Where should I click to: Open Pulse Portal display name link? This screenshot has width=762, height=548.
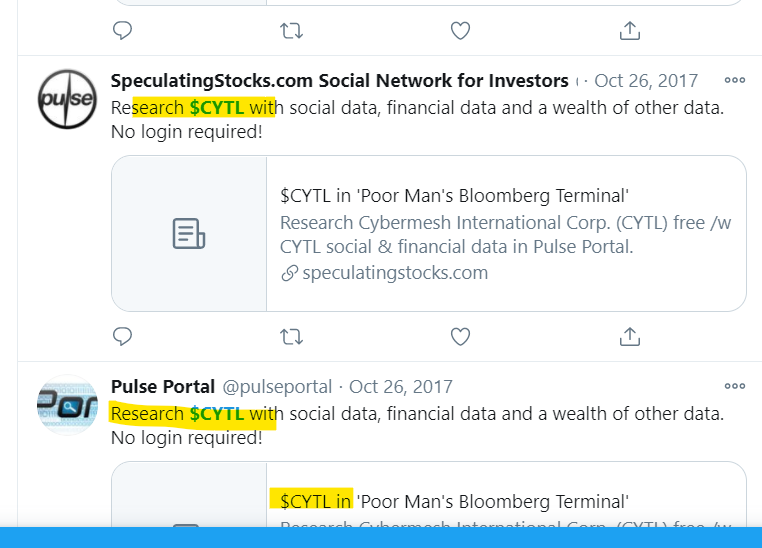163,387
